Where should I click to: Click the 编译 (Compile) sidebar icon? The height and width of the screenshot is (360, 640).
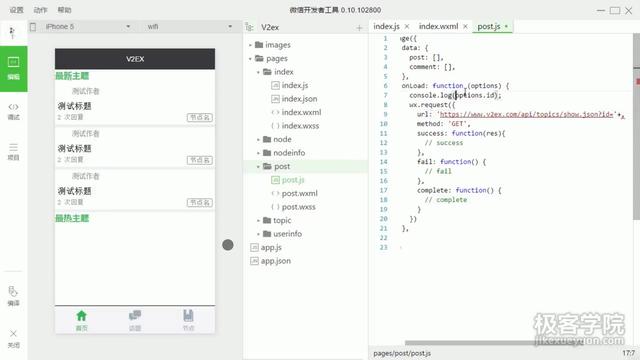(x=13, y=296)
